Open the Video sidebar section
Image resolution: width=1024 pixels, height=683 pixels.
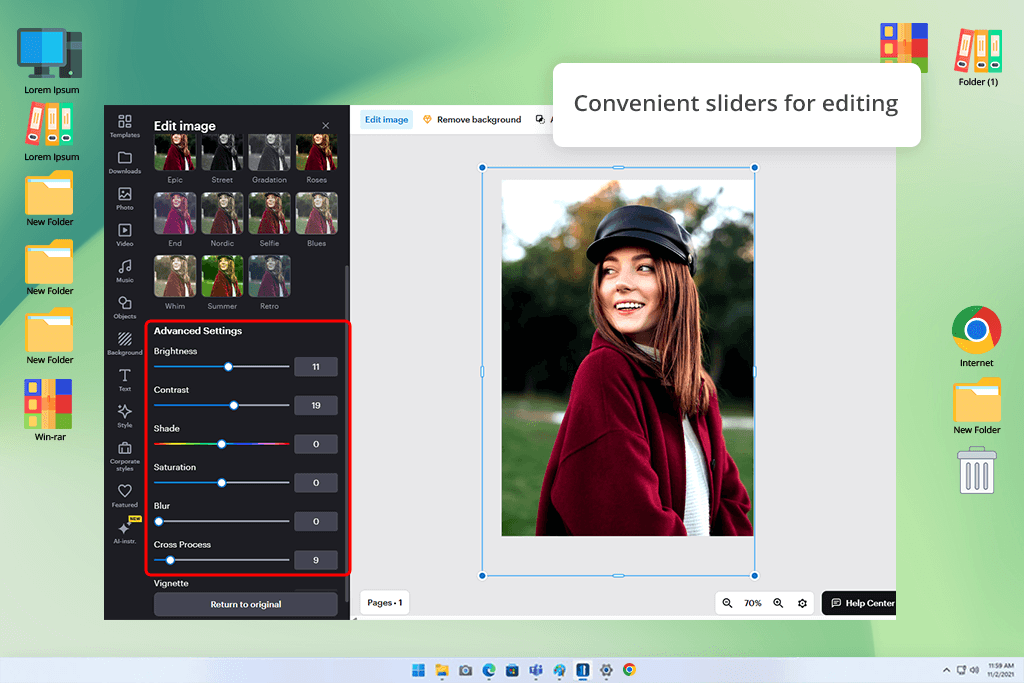(125, 234)
